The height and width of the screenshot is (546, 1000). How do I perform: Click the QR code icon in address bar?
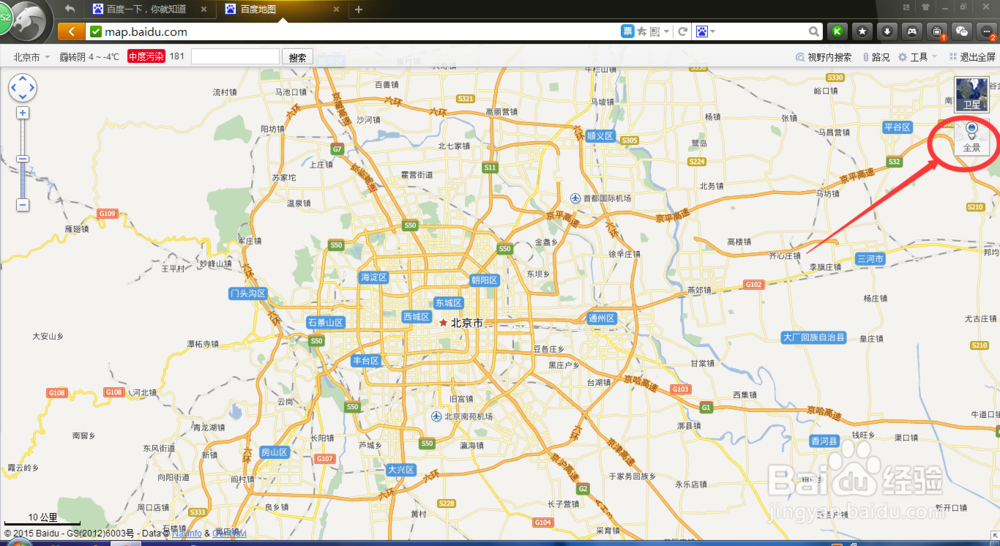click(x=655, y=31)
